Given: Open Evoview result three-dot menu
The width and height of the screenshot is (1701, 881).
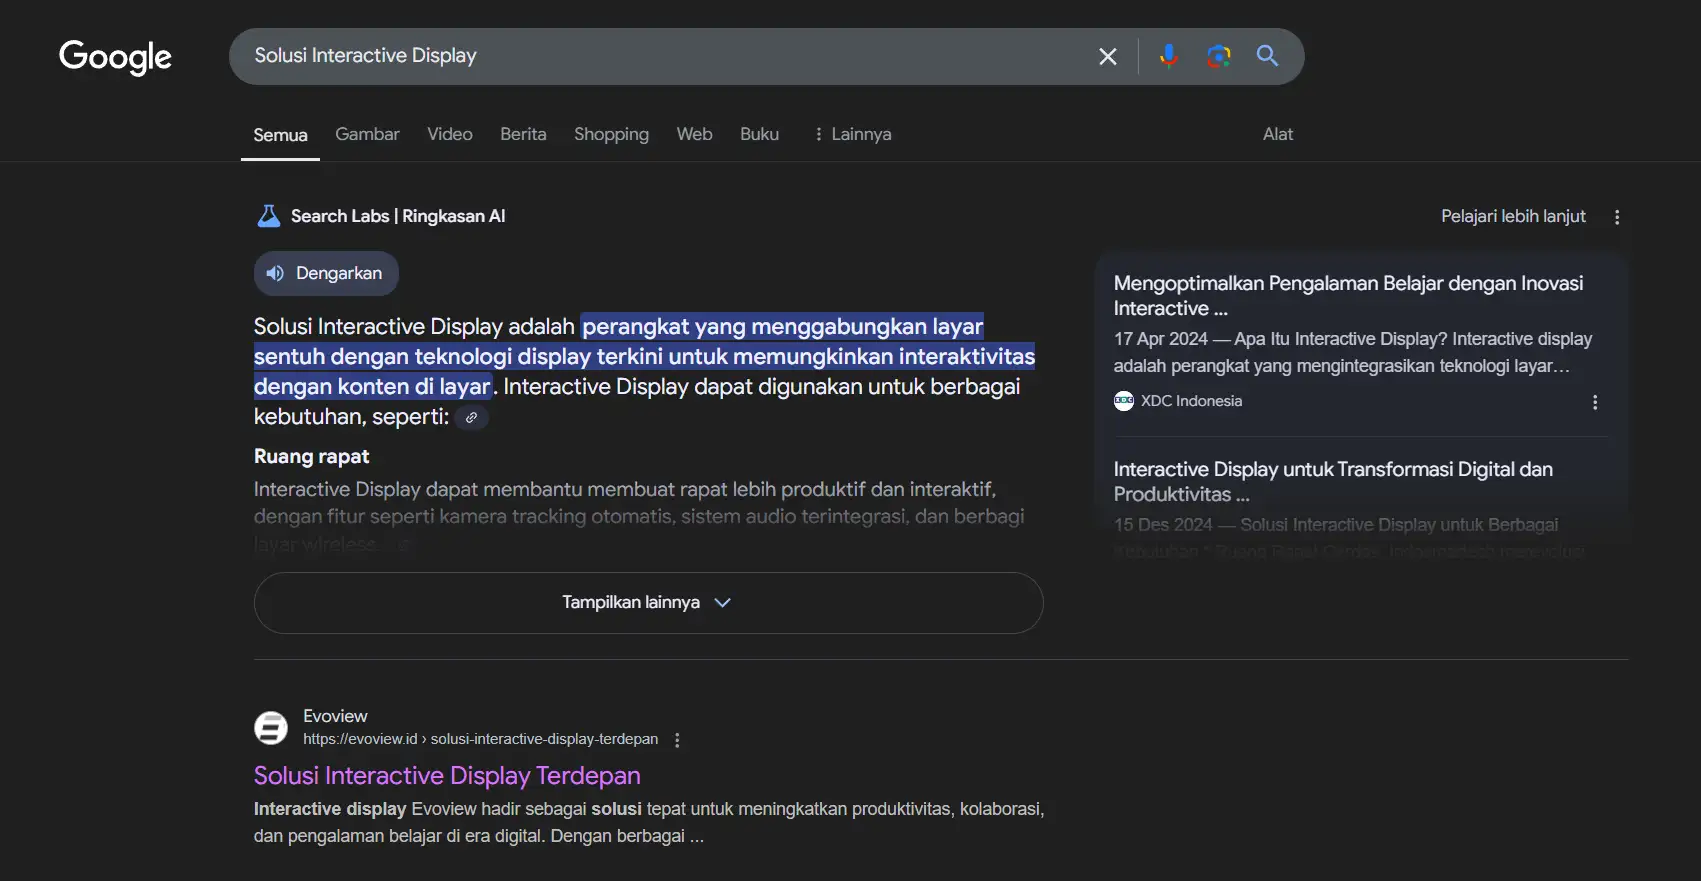Looking at the screenshot, I should [677, 740].
